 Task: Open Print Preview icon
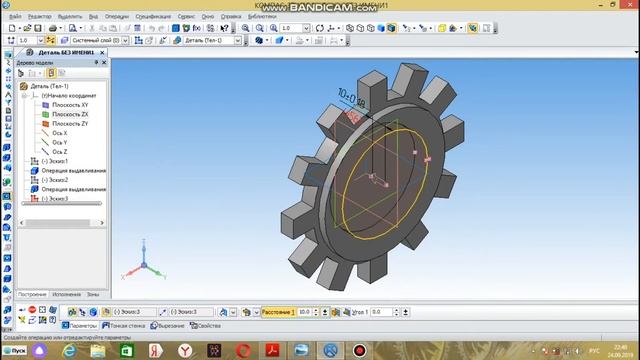point(73,28)
